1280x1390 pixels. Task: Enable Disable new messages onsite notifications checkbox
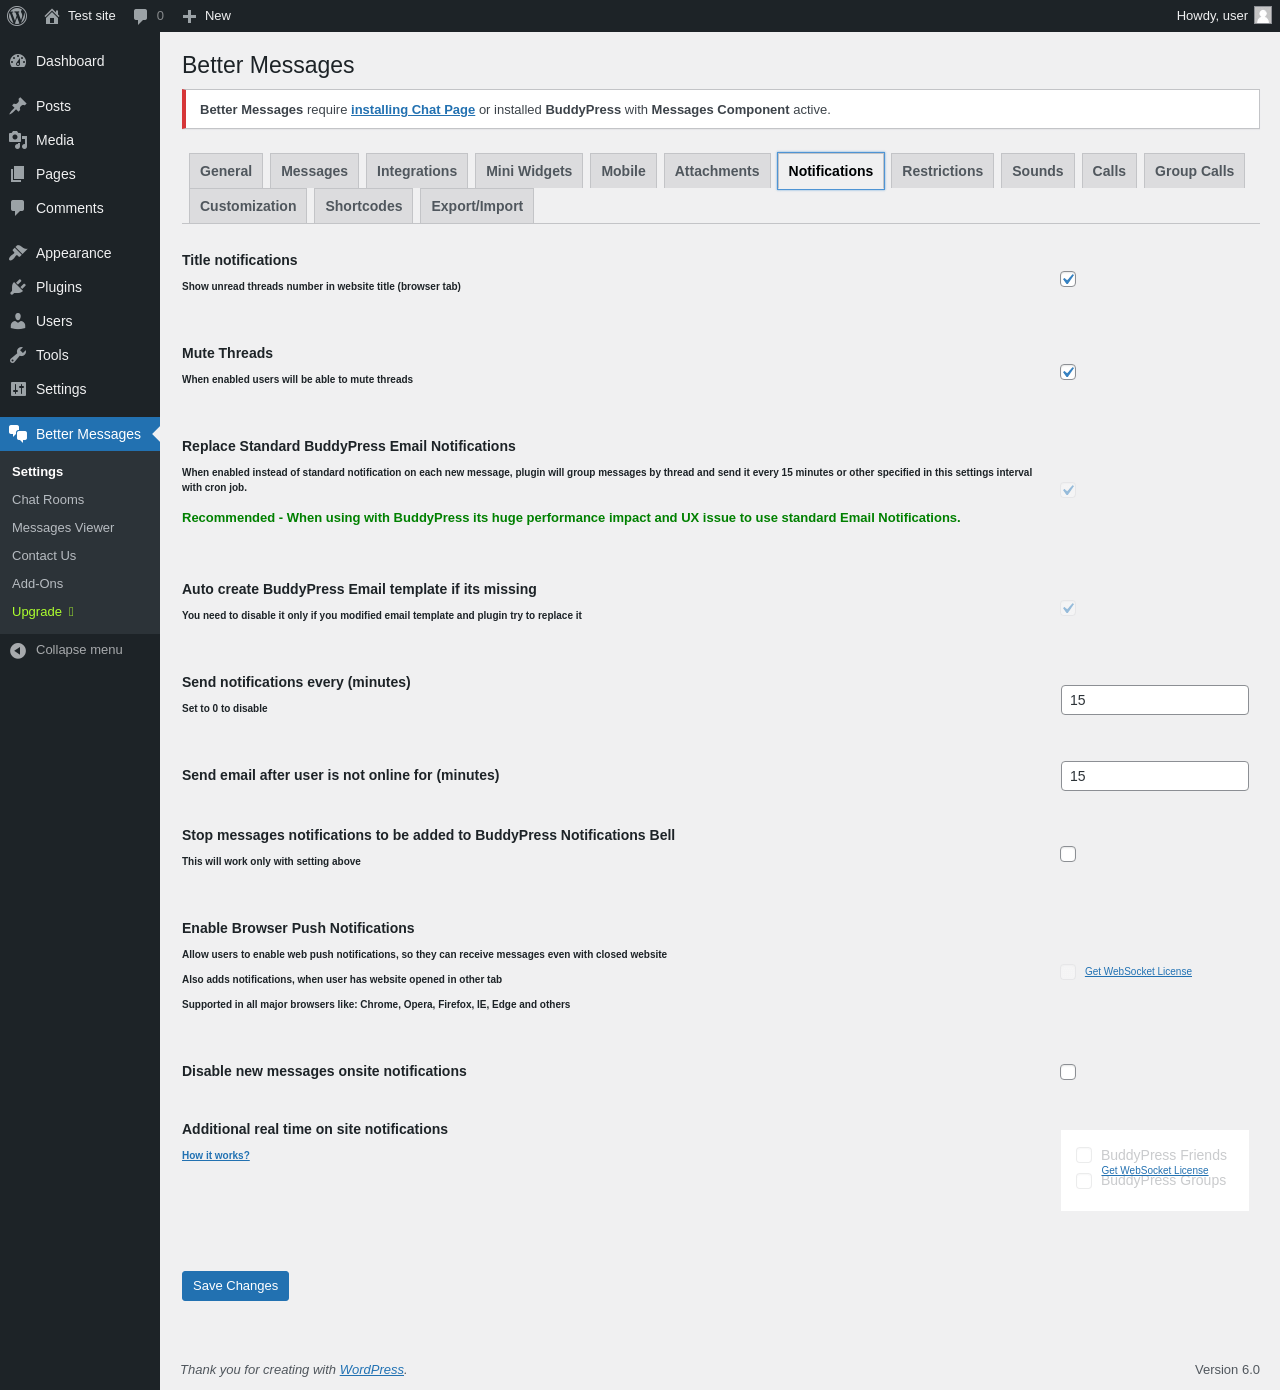tap(1068, 1072)
